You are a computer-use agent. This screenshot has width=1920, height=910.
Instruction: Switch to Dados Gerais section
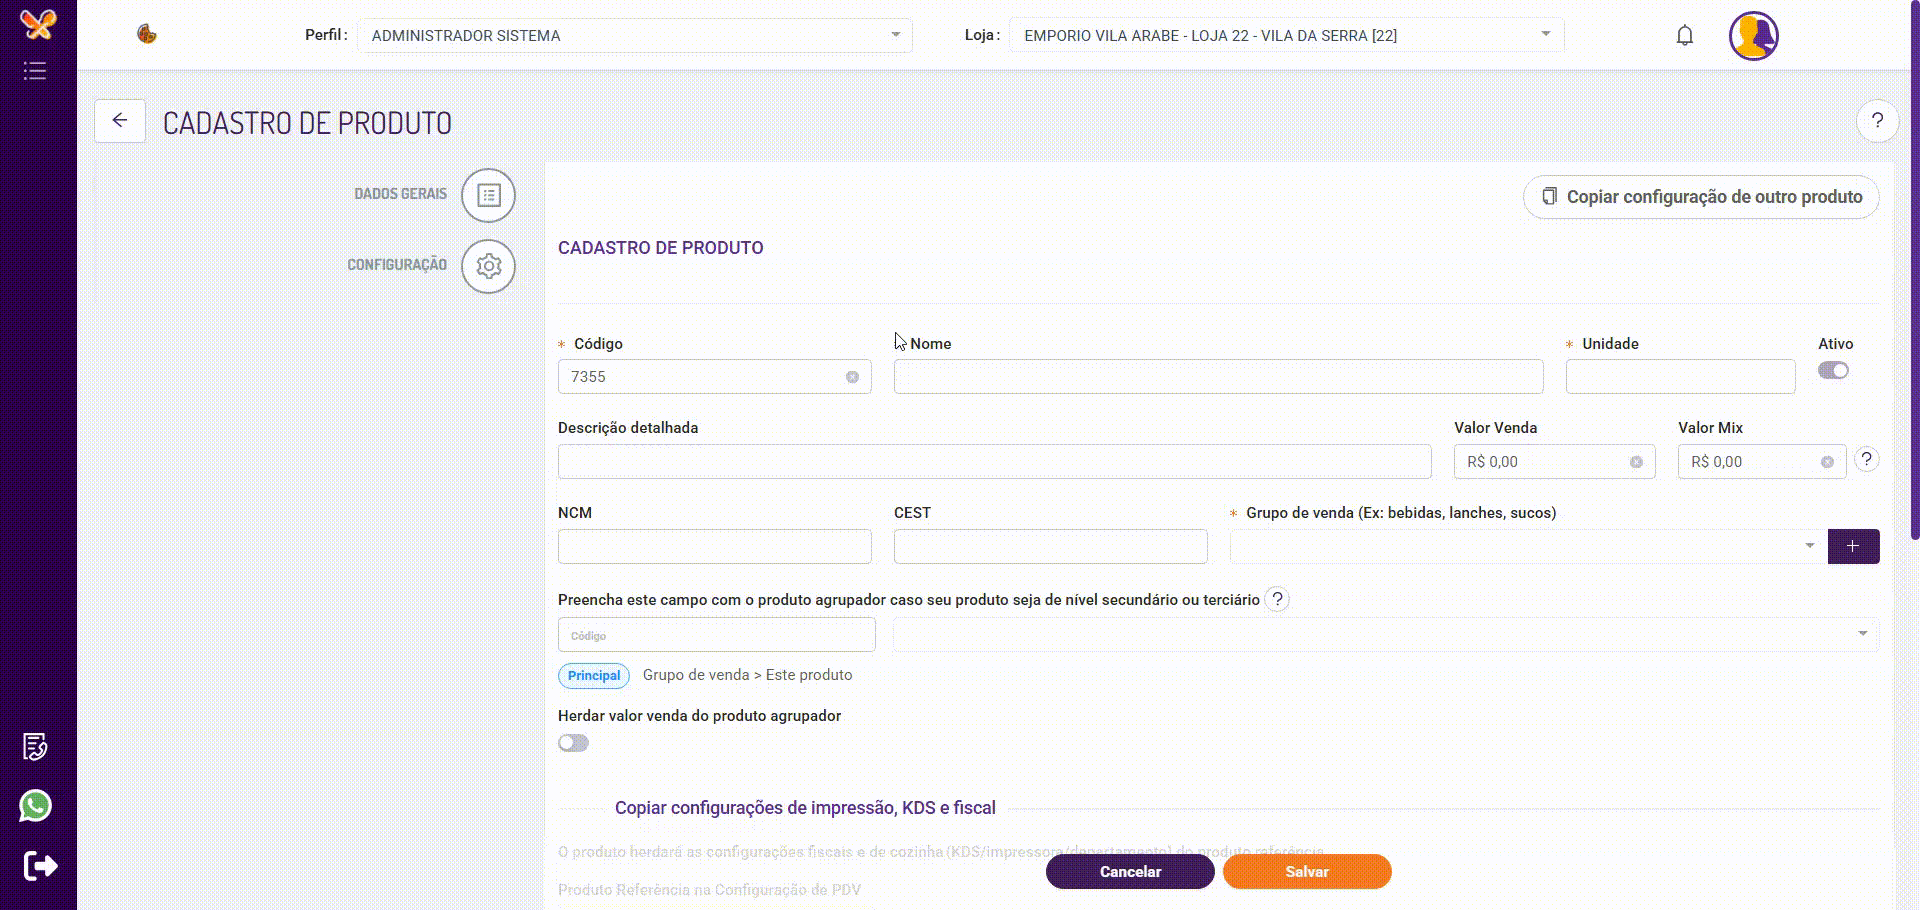click(x=488, y=195)
